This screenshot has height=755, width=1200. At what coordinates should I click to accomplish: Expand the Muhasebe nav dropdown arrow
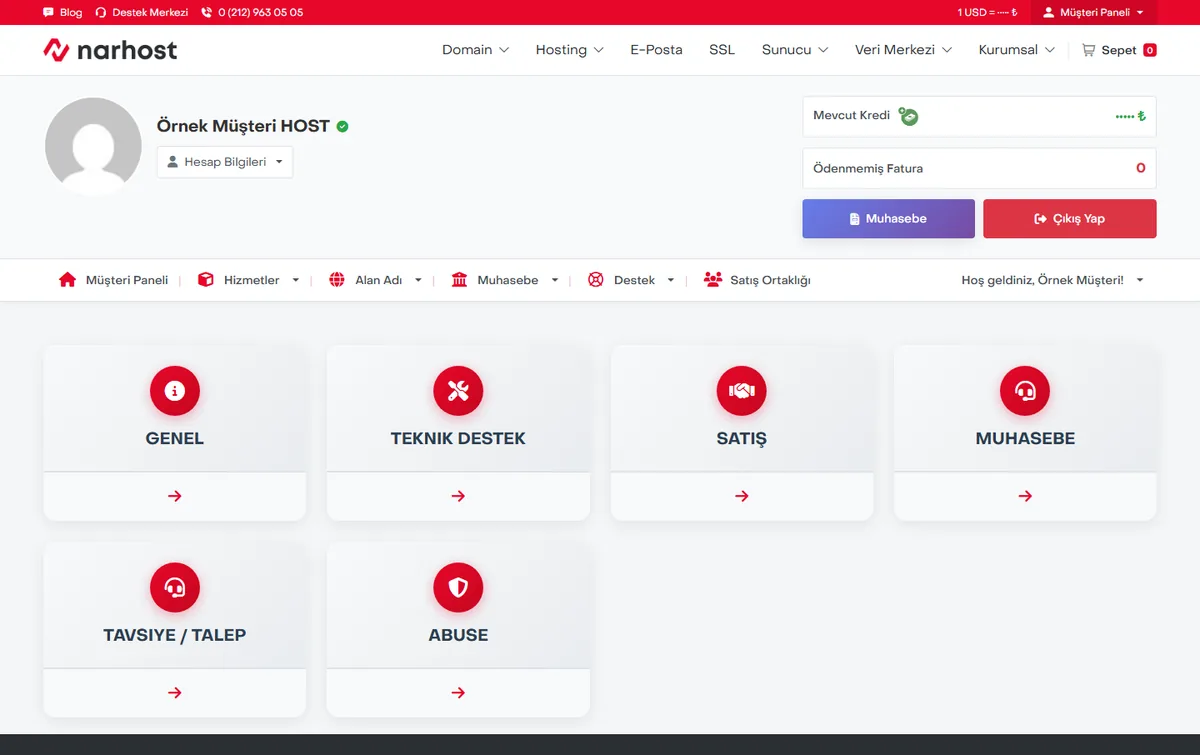[555, 281]
